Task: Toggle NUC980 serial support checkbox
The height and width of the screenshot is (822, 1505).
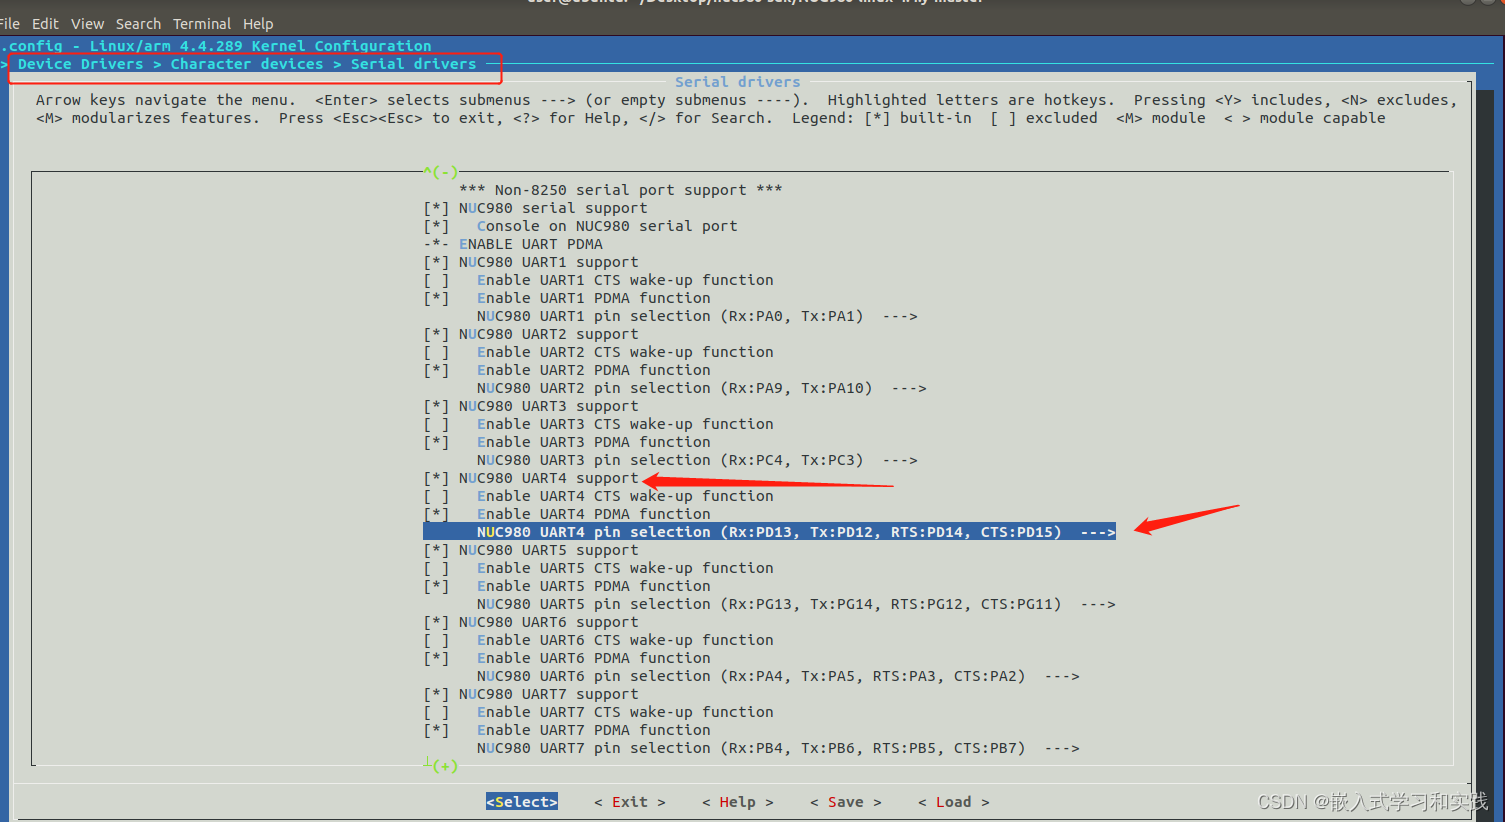Action: coord(436,208)
